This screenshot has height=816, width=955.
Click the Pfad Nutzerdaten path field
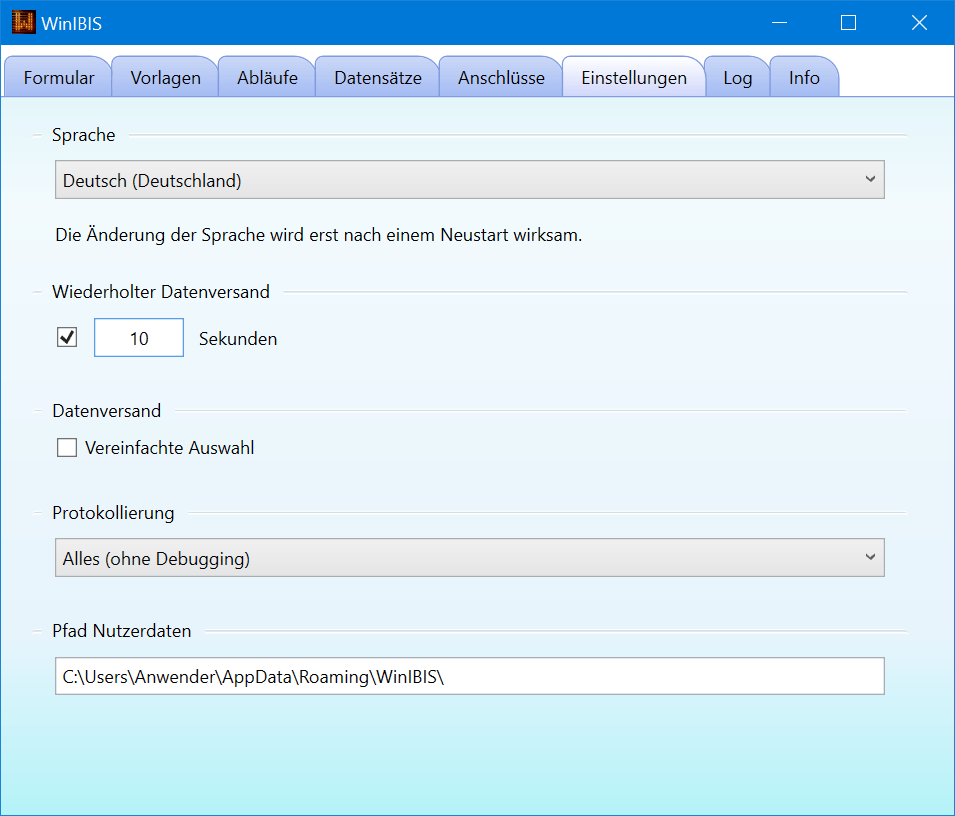point(470,676)
